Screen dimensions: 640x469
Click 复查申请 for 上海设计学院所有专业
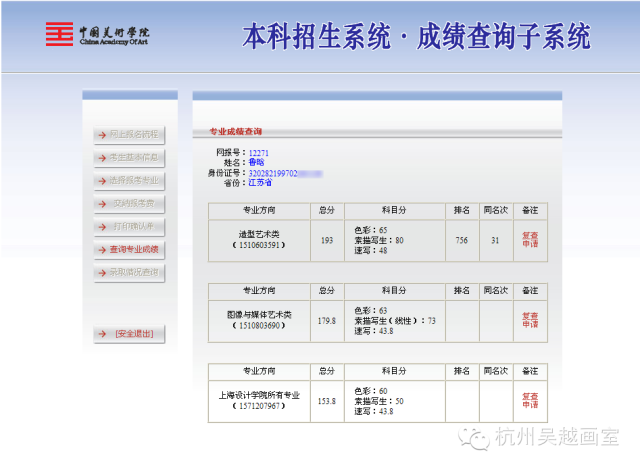coord(530,400)
